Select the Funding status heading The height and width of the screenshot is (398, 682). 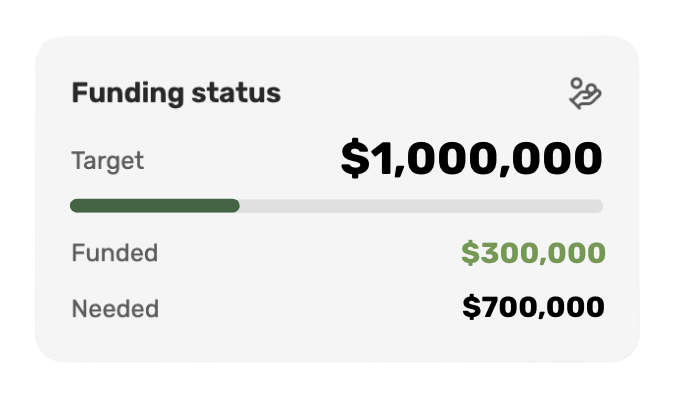click(x=176, y=93)
